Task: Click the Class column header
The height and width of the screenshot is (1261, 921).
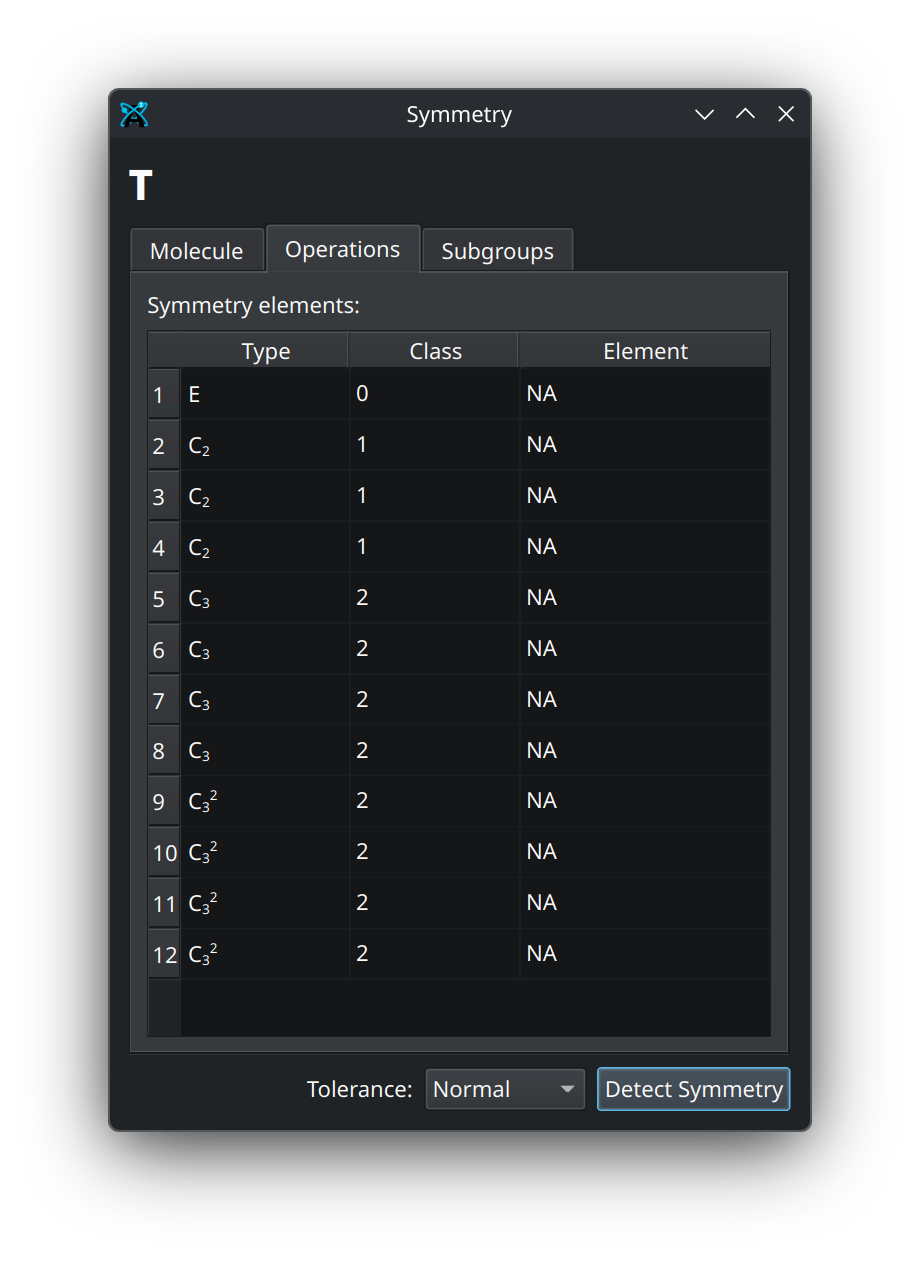Action: point(435,351)
